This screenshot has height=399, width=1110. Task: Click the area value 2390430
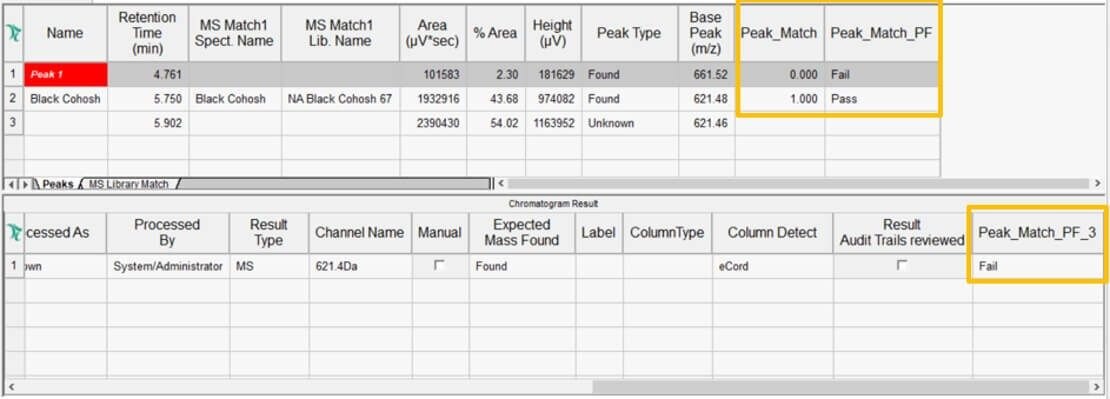(x=433, y=123)
